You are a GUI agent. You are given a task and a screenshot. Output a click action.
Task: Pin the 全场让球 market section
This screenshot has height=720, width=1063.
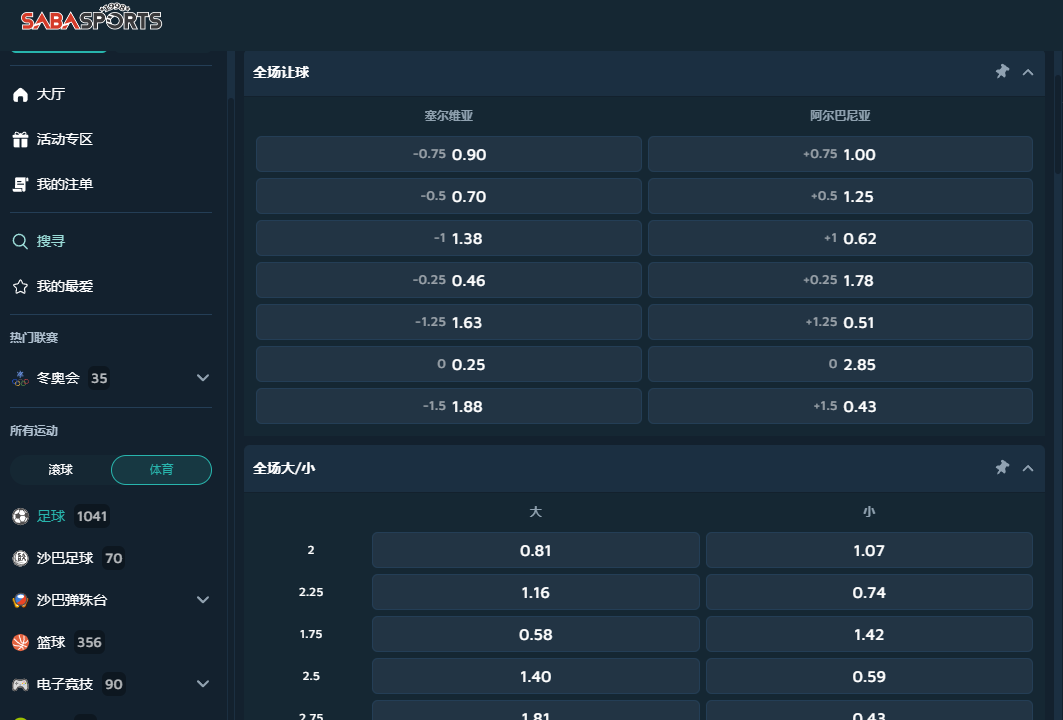coord(1002,72)
